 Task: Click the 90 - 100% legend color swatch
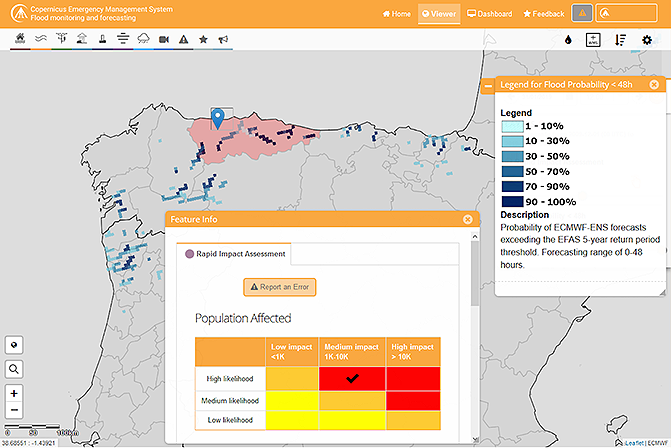510,201
